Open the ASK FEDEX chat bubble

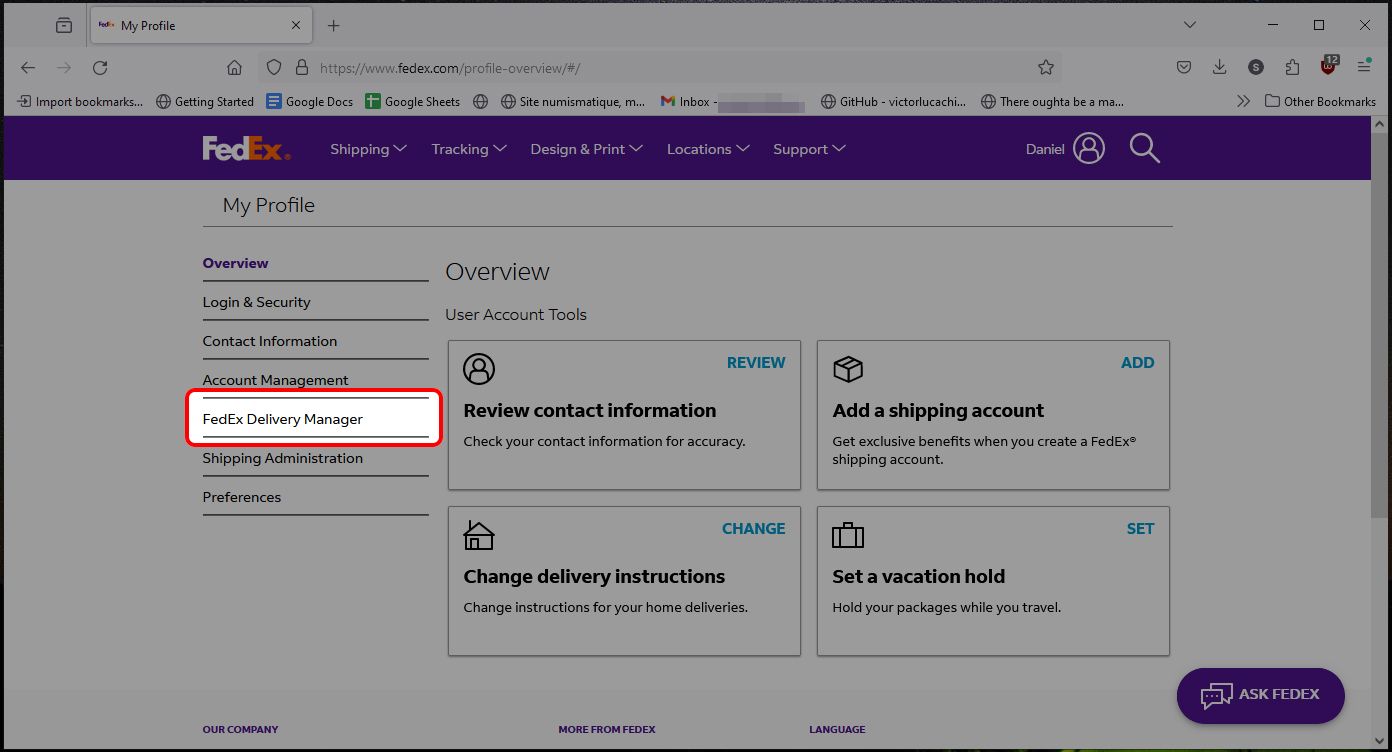pyautogui.click(x=1260, y=695)
